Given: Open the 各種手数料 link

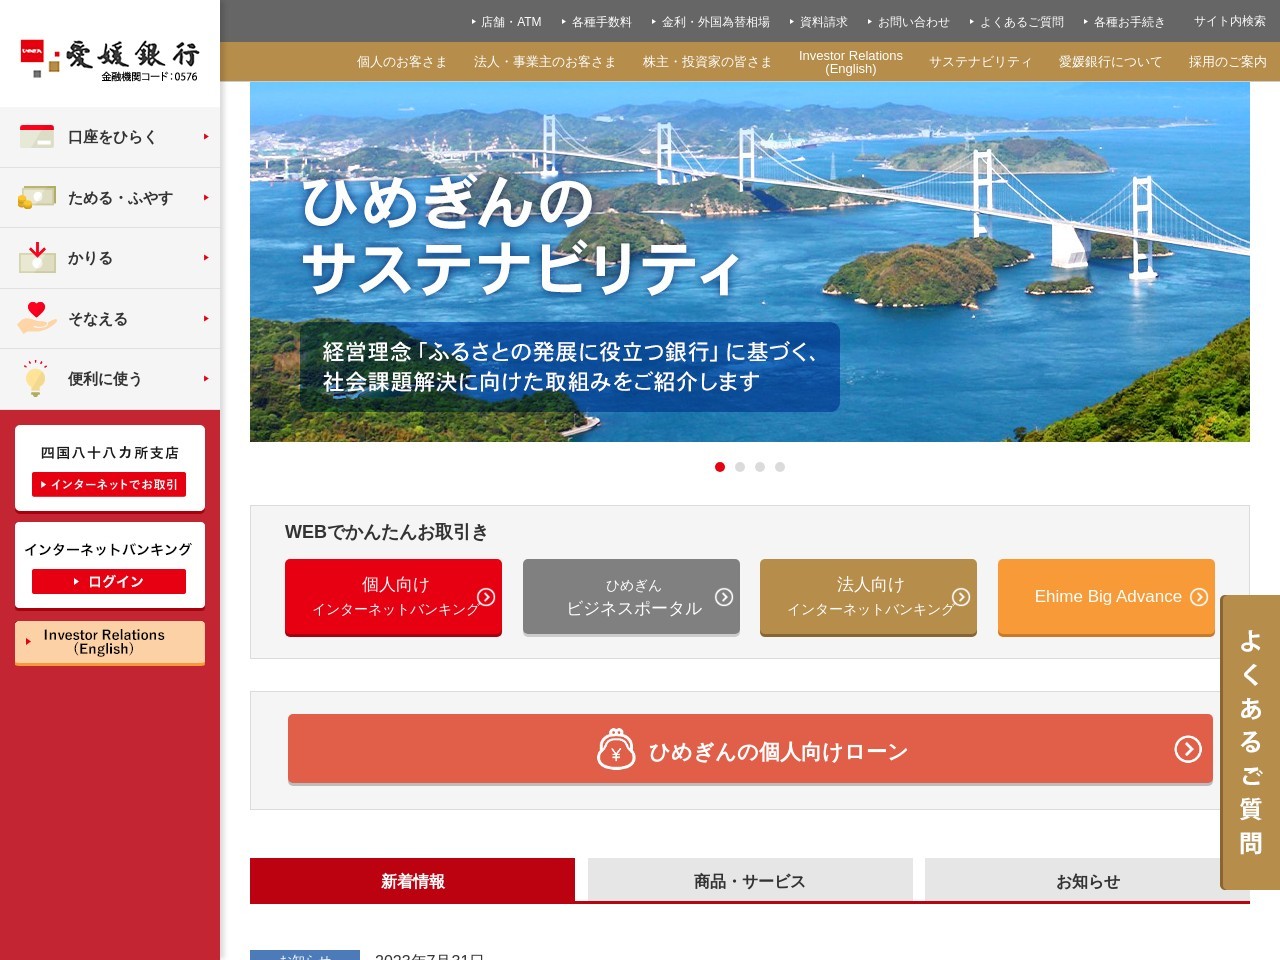Looking at the screenshot, I should coord(597,21).
